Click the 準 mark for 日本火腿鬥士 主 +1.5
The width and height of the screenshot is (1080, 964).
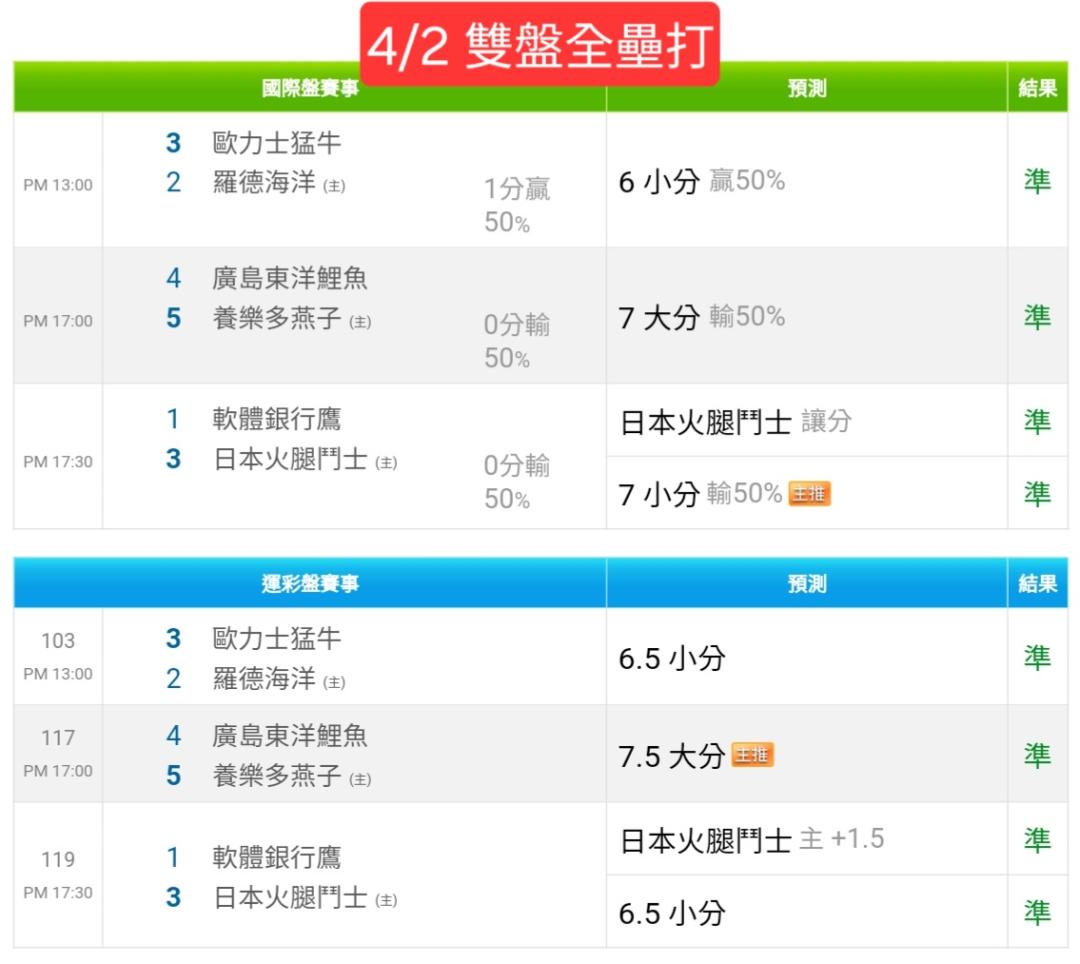1037,840
